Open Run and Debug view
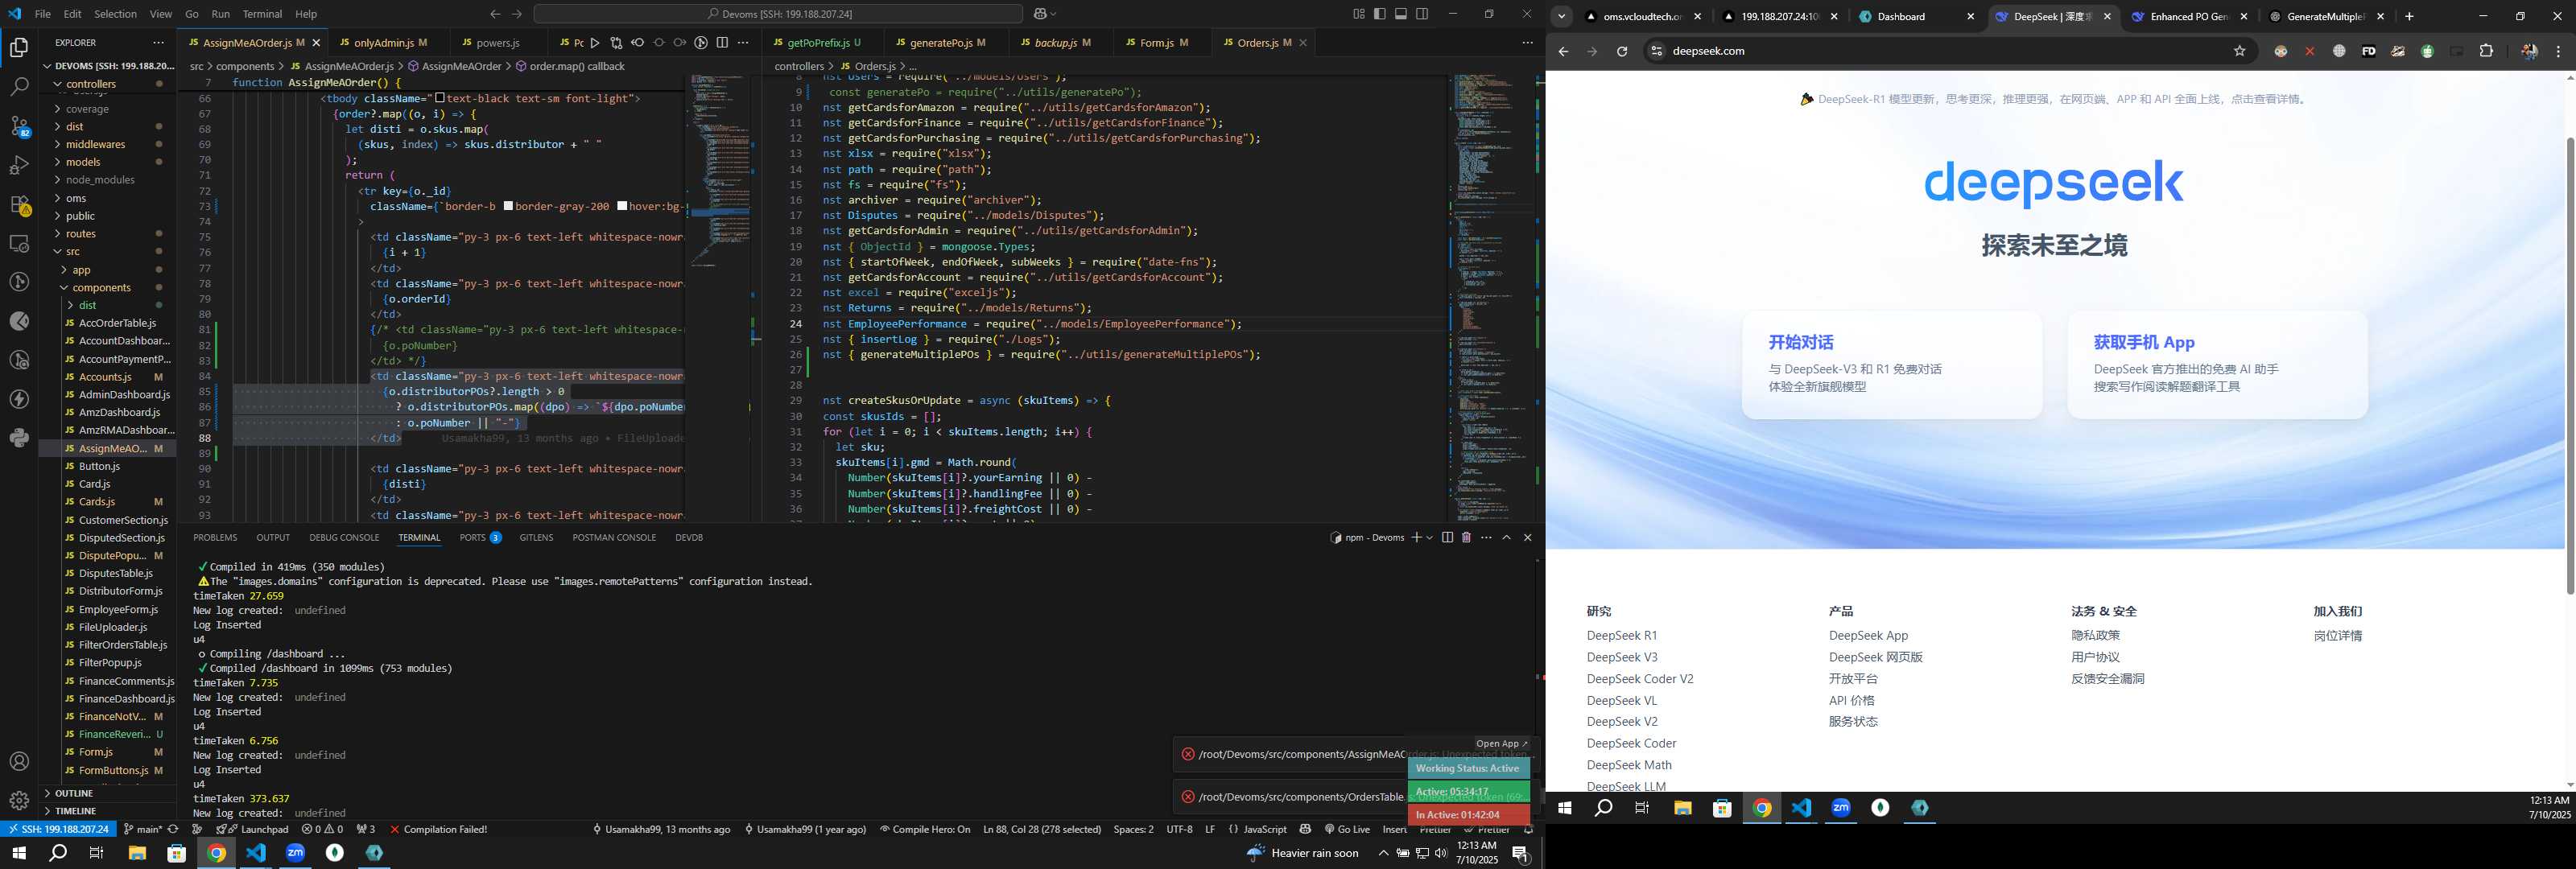Screen dimensions: 2576x869 (19, 166)
